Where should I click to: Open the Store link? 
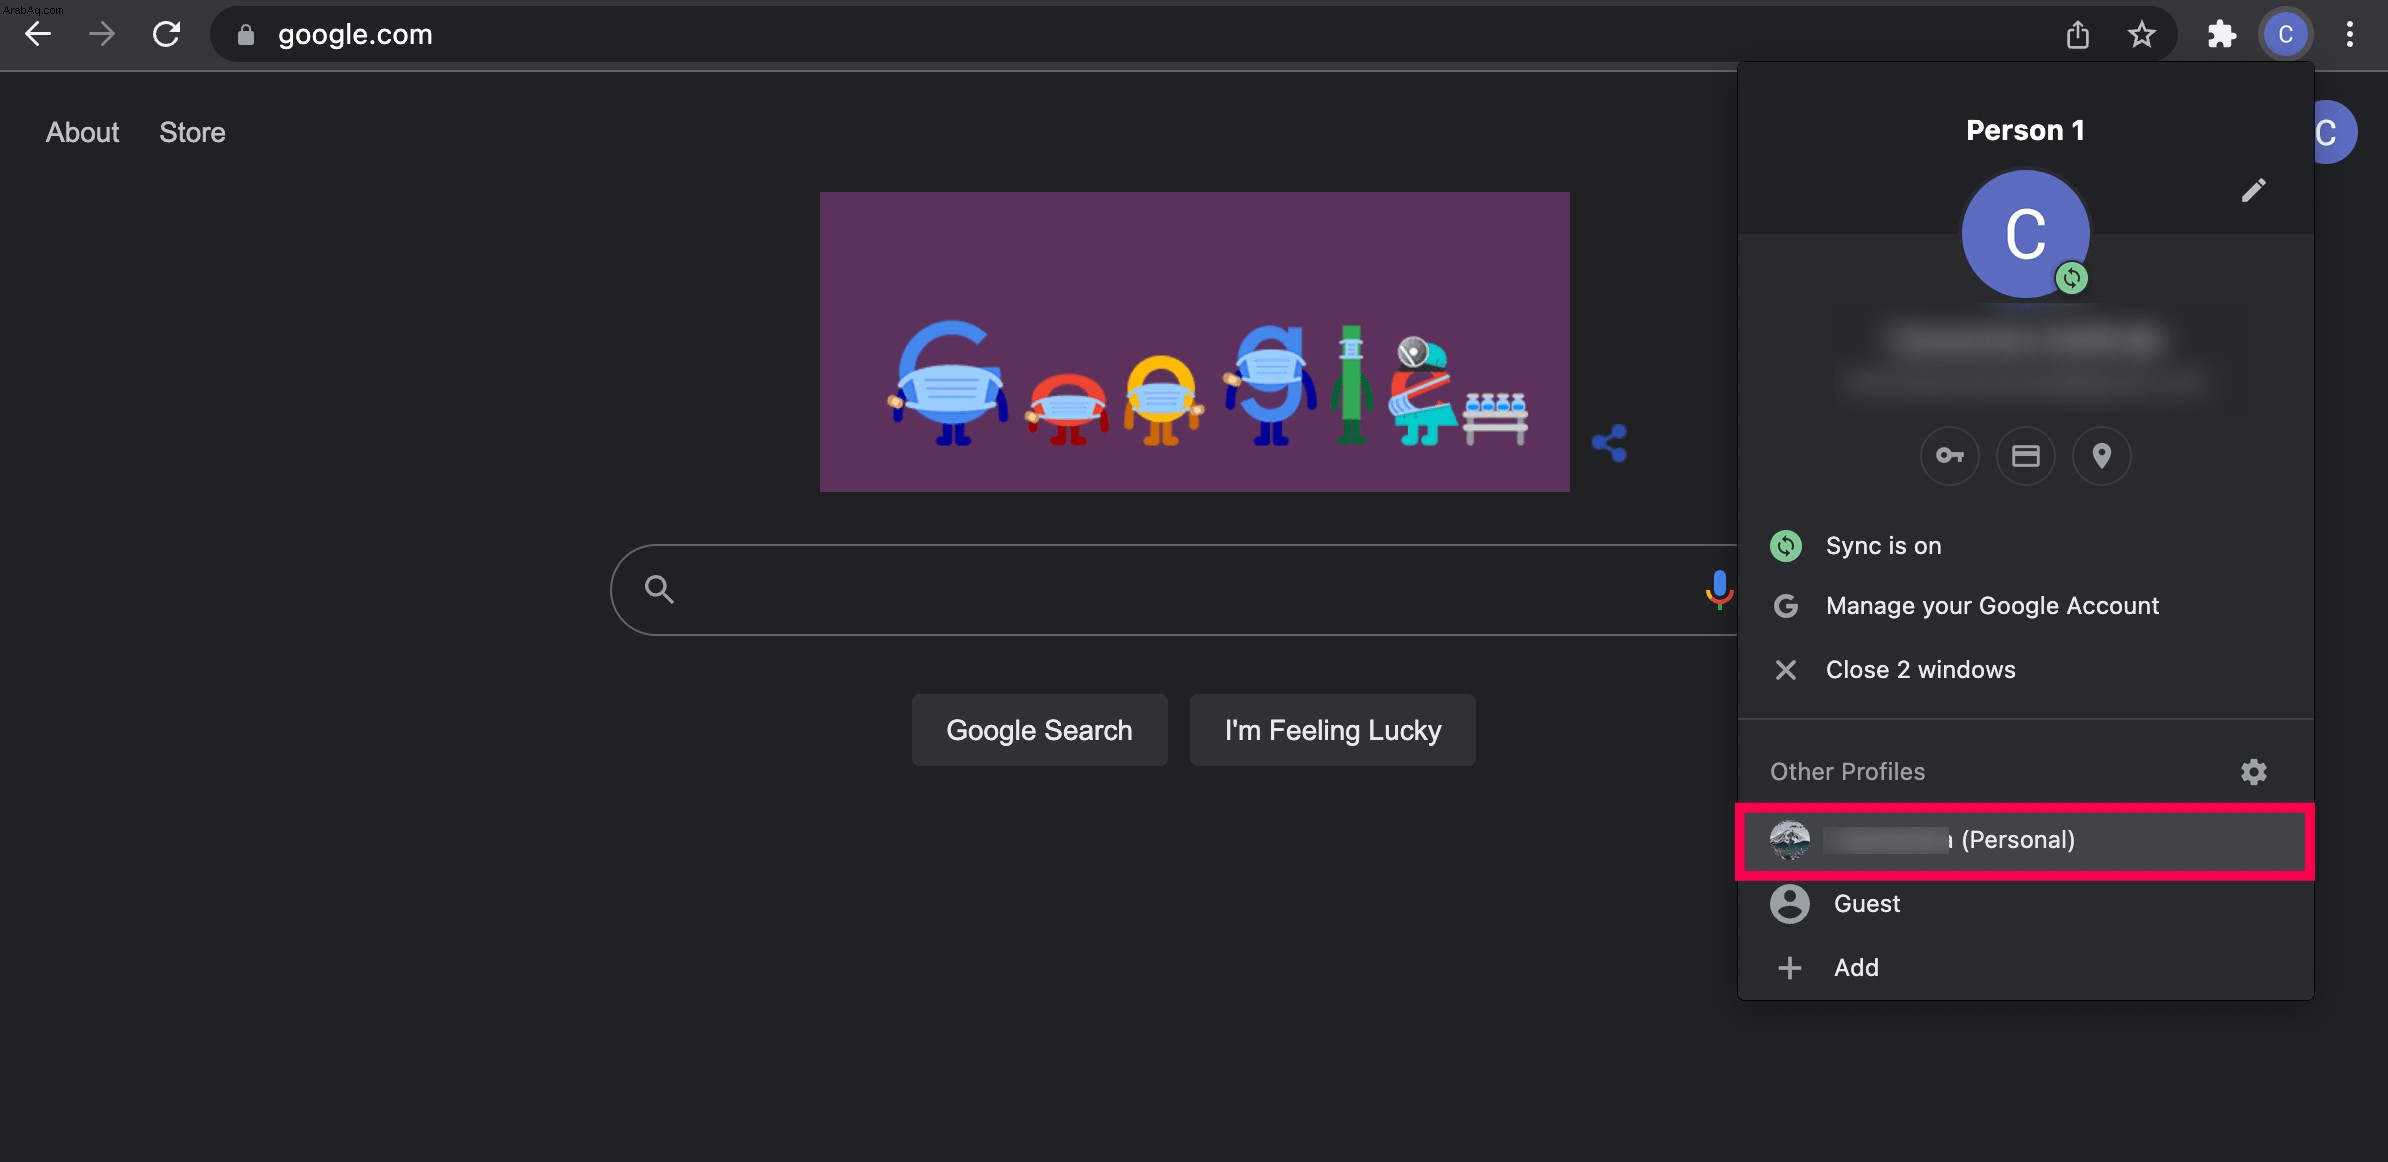(192, 132)
